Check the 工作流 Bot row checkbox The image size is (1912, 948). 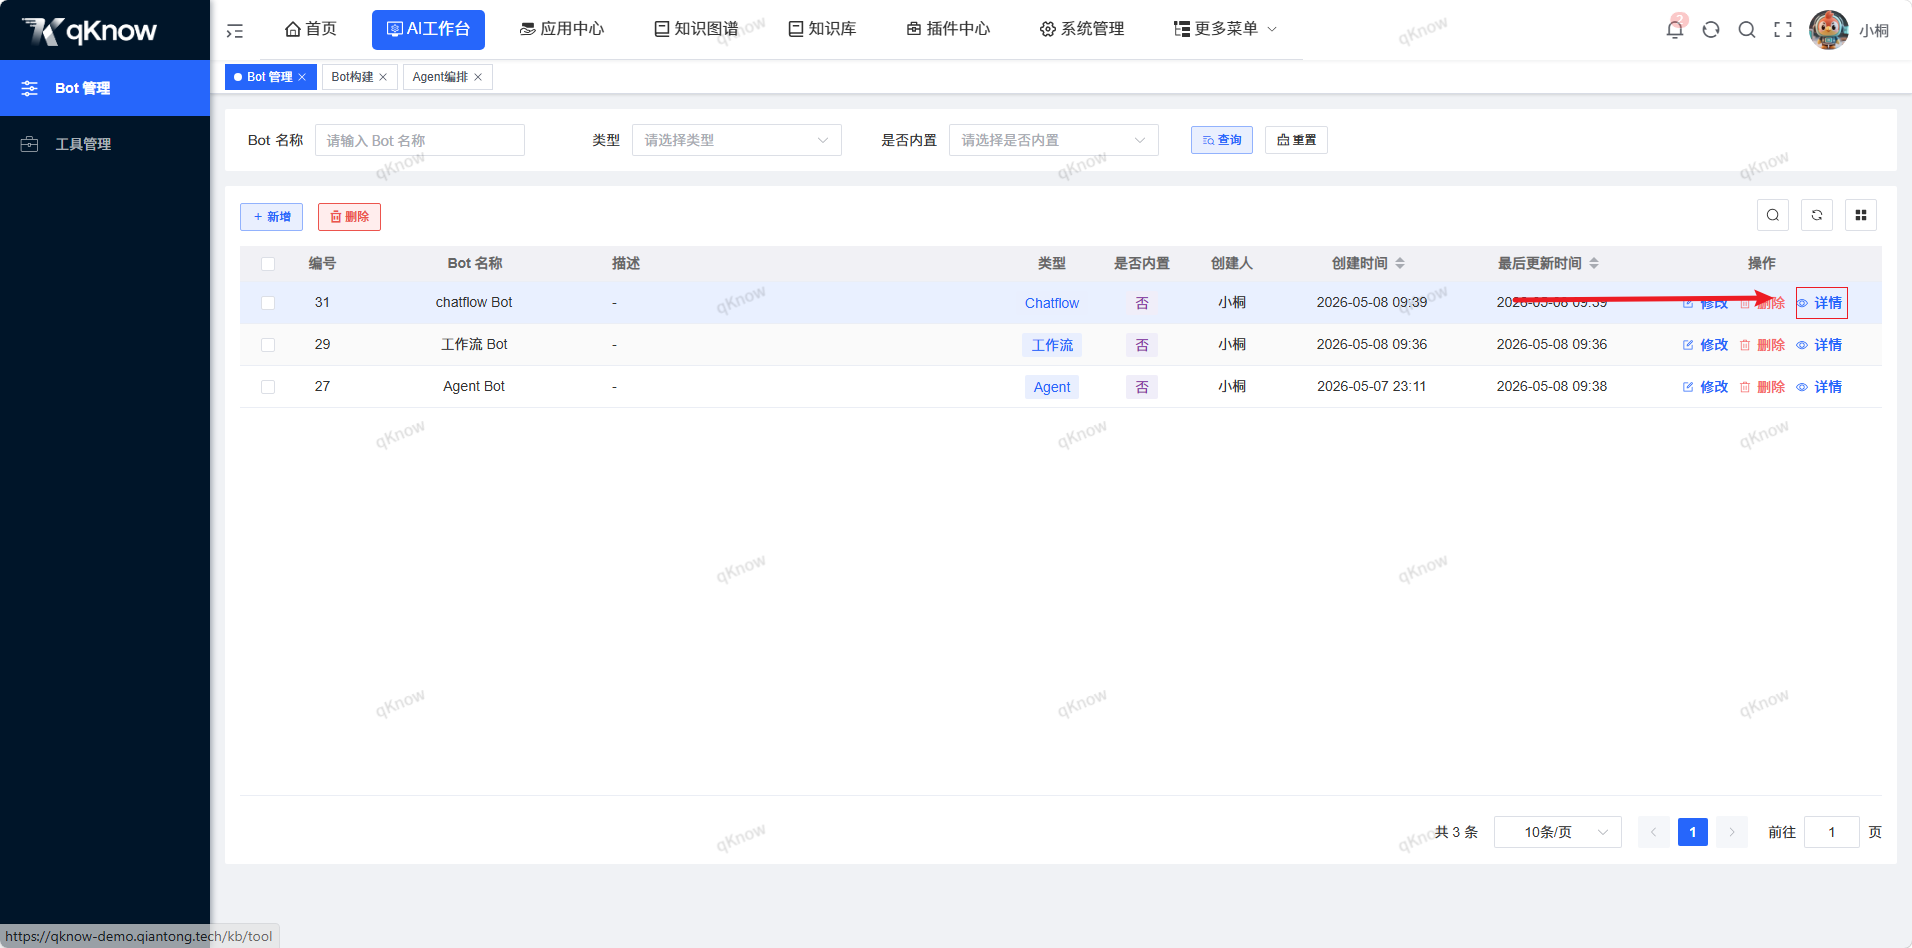(268, 345)
